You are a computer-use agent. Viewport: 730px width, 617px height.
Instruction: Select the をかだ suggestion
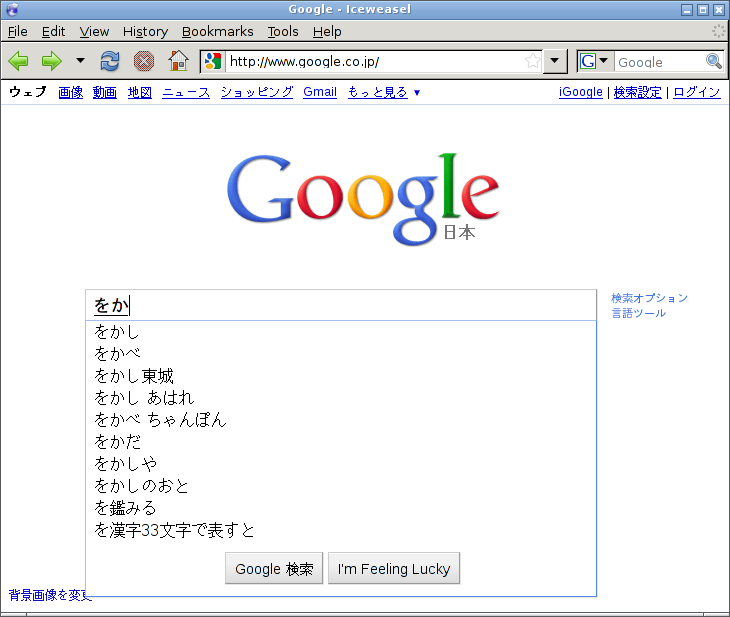coord(341,441)
